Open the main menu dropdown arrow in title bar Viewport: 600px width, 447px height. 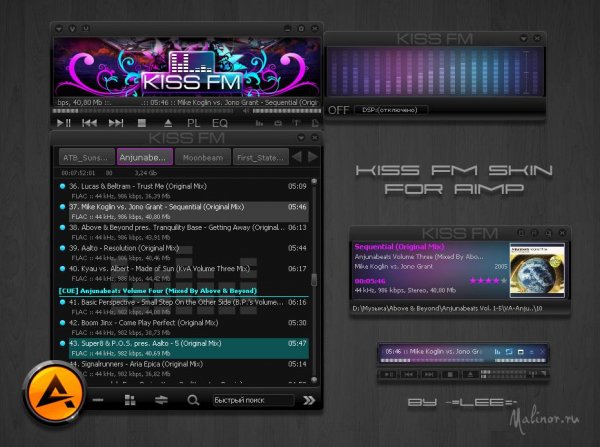[59, 29]
